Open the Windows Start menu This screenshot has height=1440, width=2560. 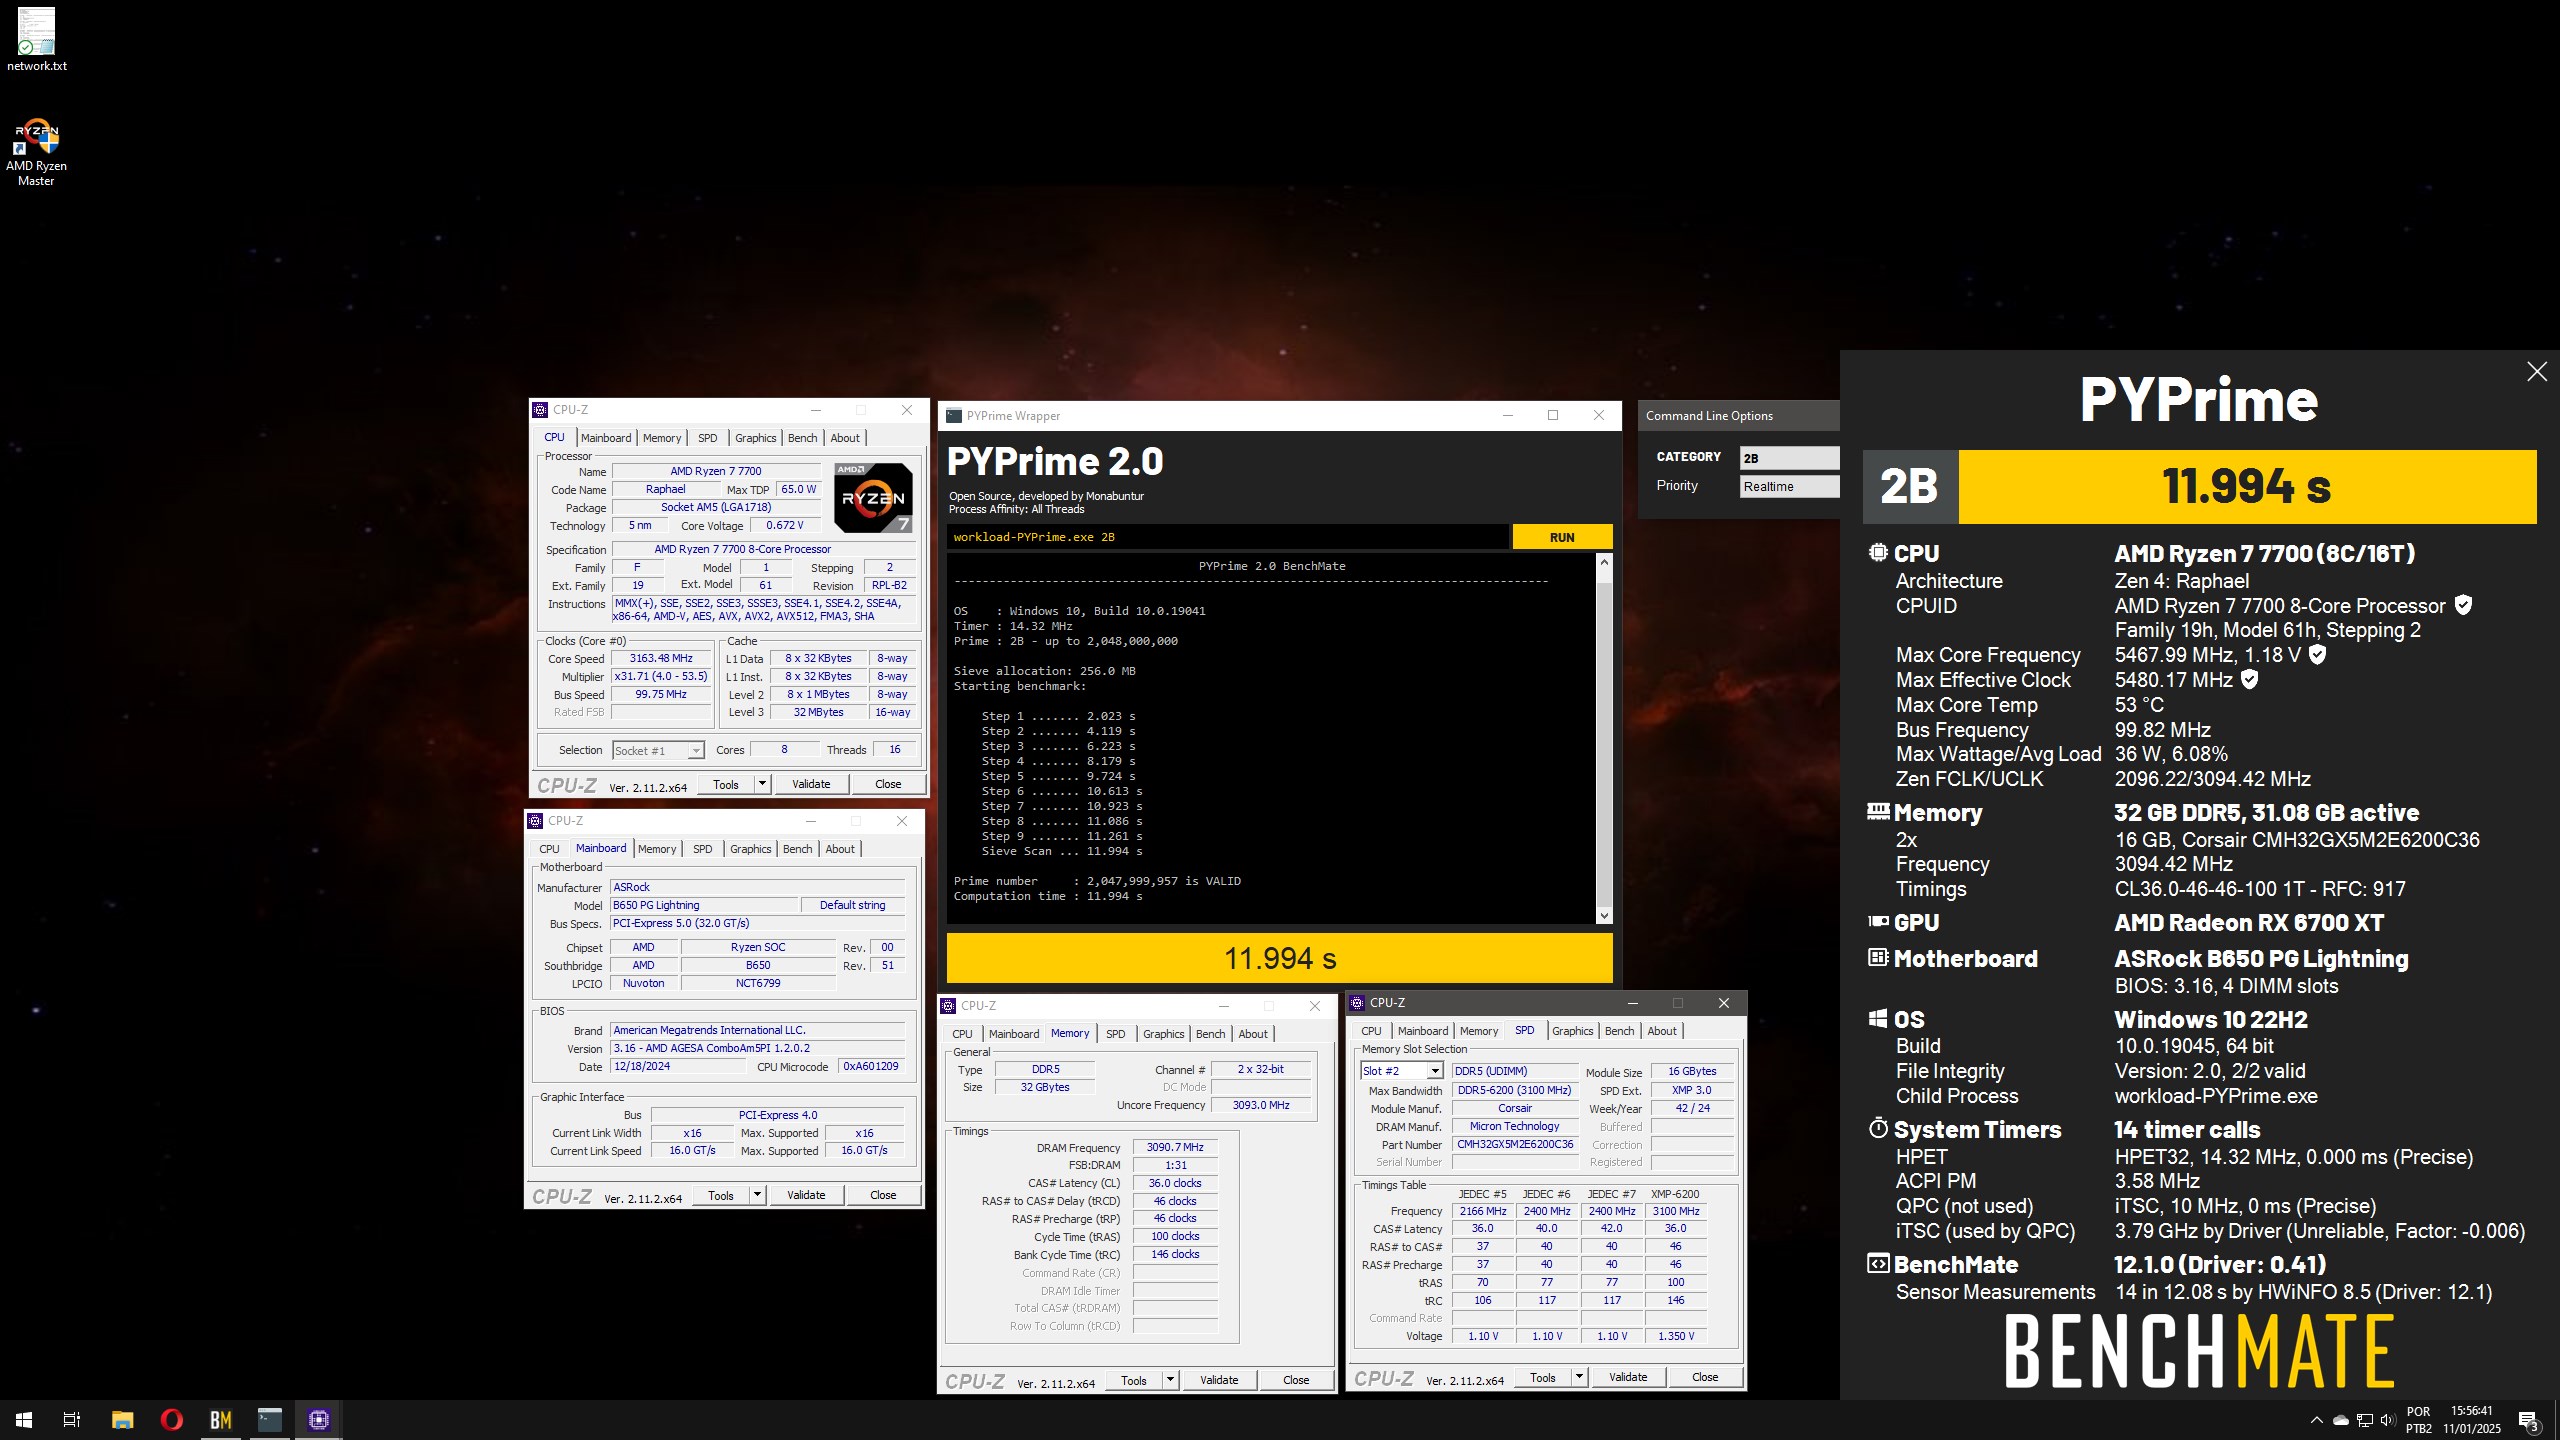coord(24,1419)
